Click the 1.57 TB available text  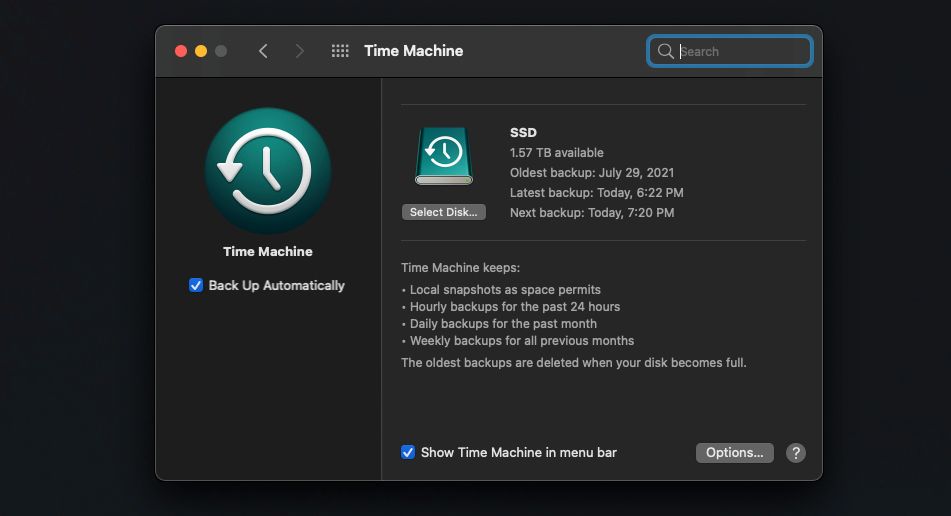(x=557, y=152)
